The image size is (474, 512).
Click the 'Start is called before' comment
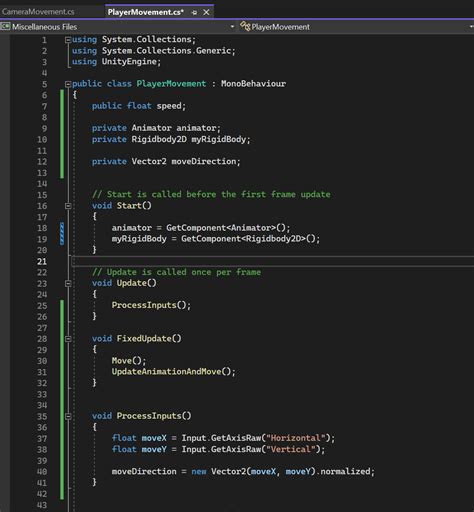[211, 194]
